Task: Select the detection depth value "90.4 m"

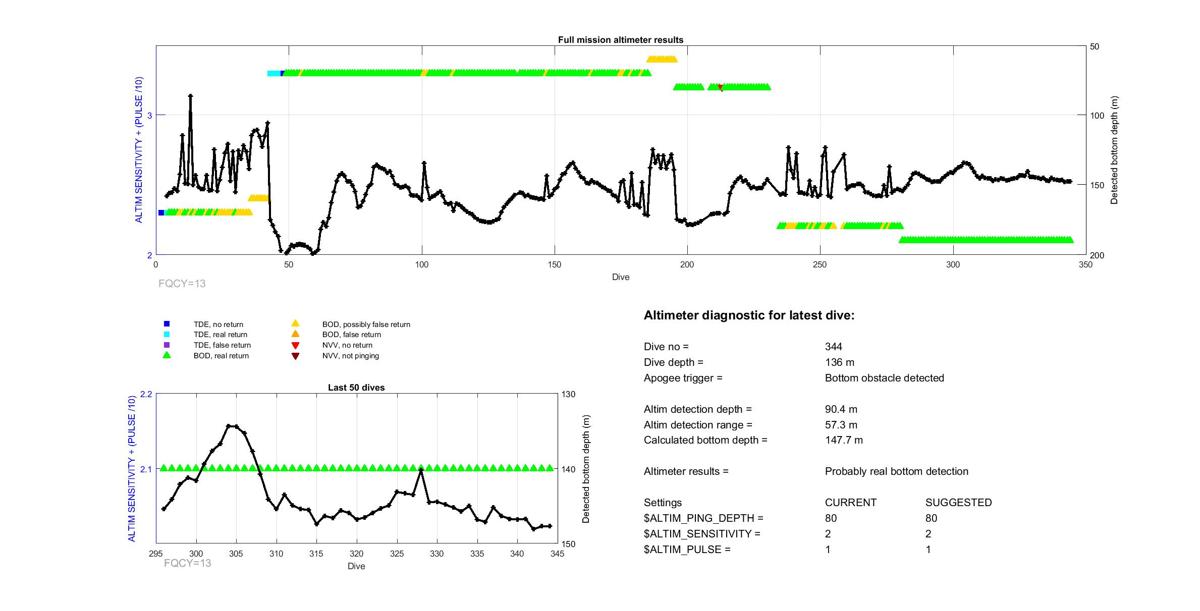Action: (x=841, y=409)
